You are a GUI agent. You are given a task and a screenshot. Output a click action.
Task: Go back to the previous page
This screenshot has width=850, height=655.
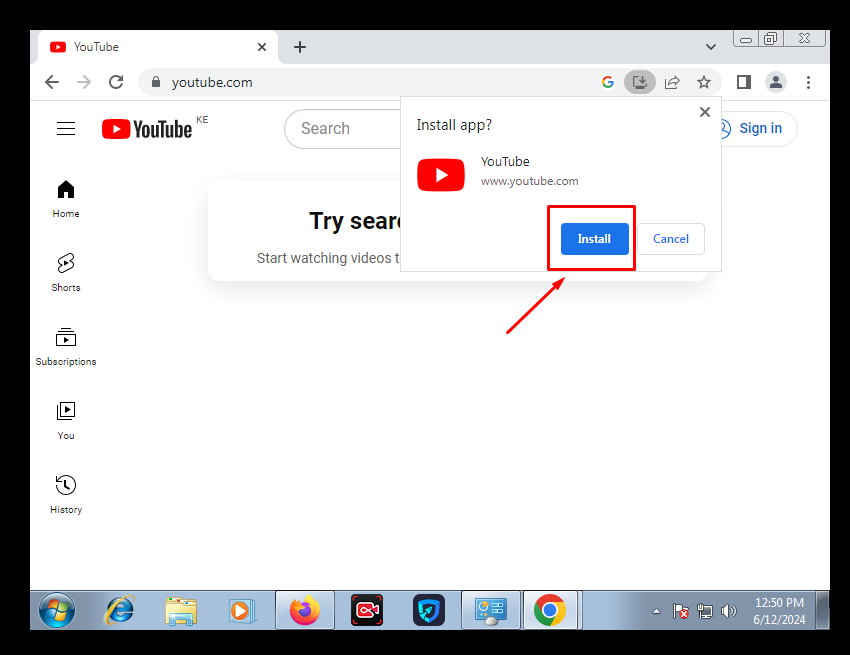pos(52,82)
